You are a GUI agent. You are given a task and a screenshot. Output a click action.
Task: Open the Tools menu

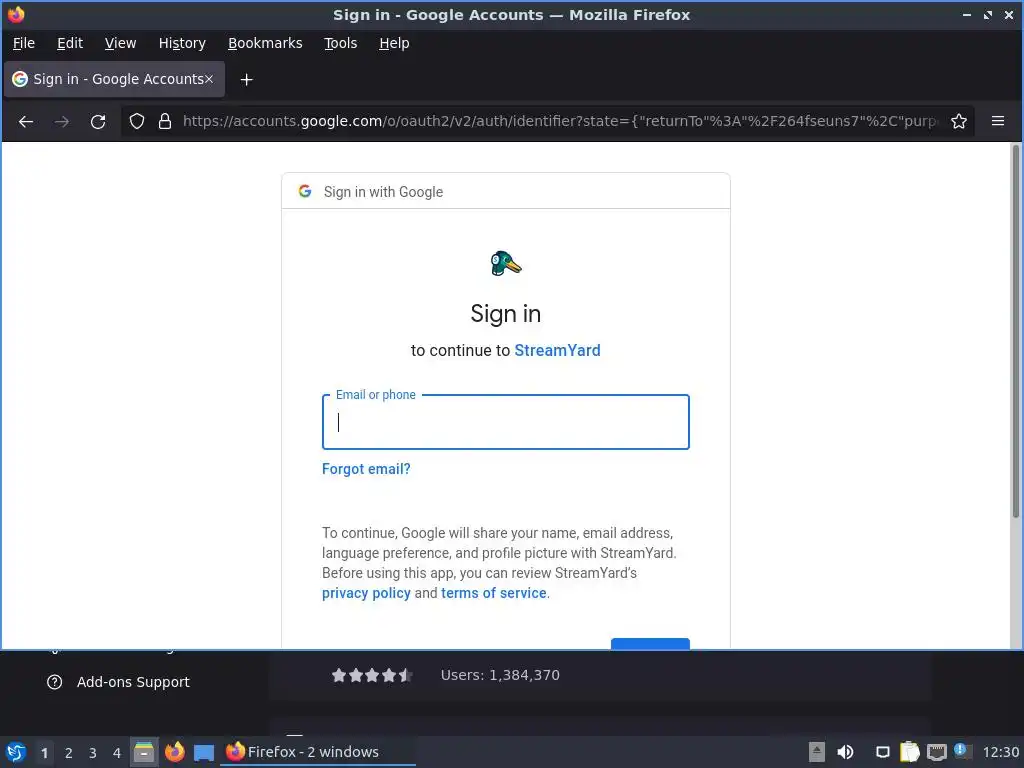coord(340,43)
